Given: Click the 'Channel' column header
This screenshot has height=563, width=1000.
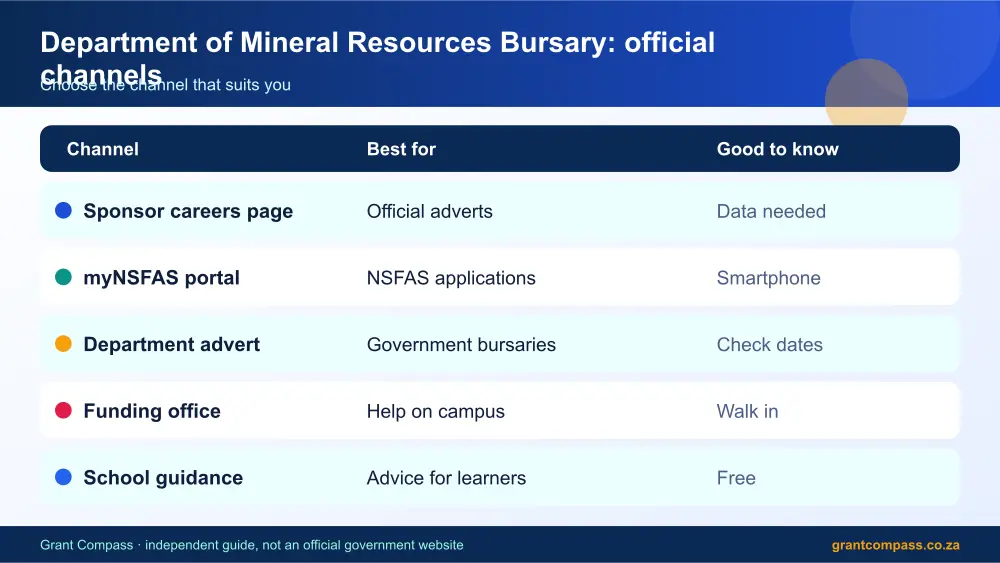Looking at the screenshot, I should pos(103,149).
